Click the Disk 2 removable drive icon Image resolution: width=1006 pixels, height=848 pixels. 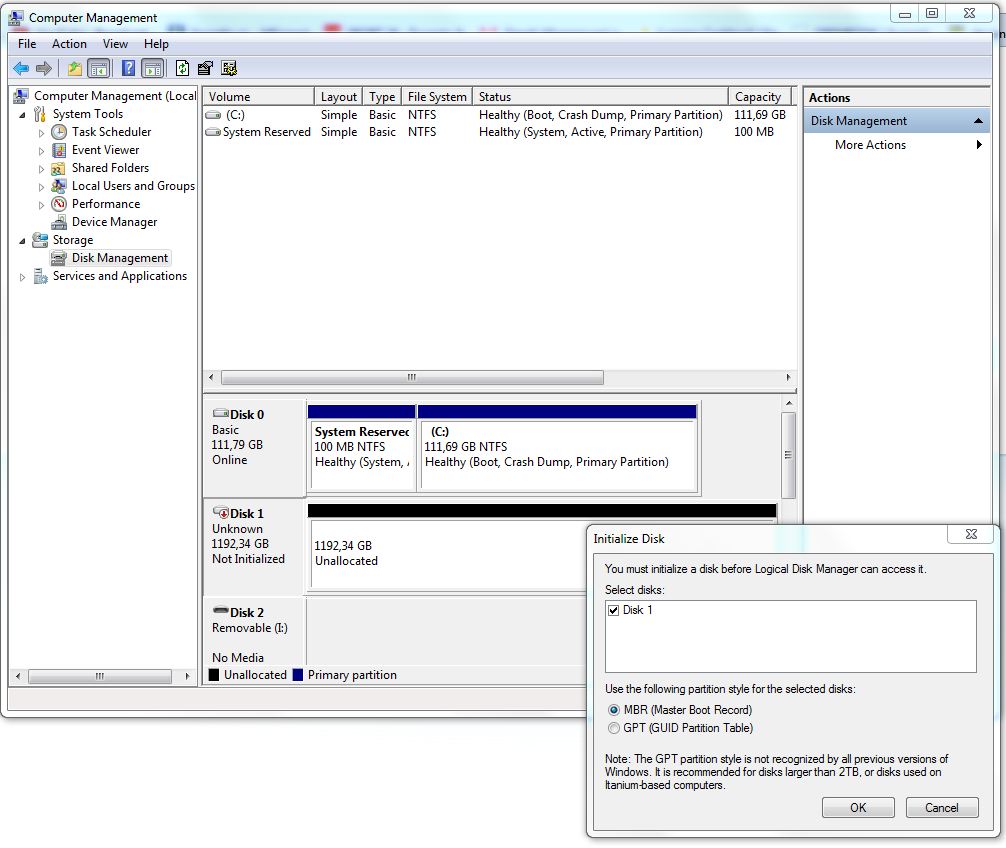click(221, 611)
